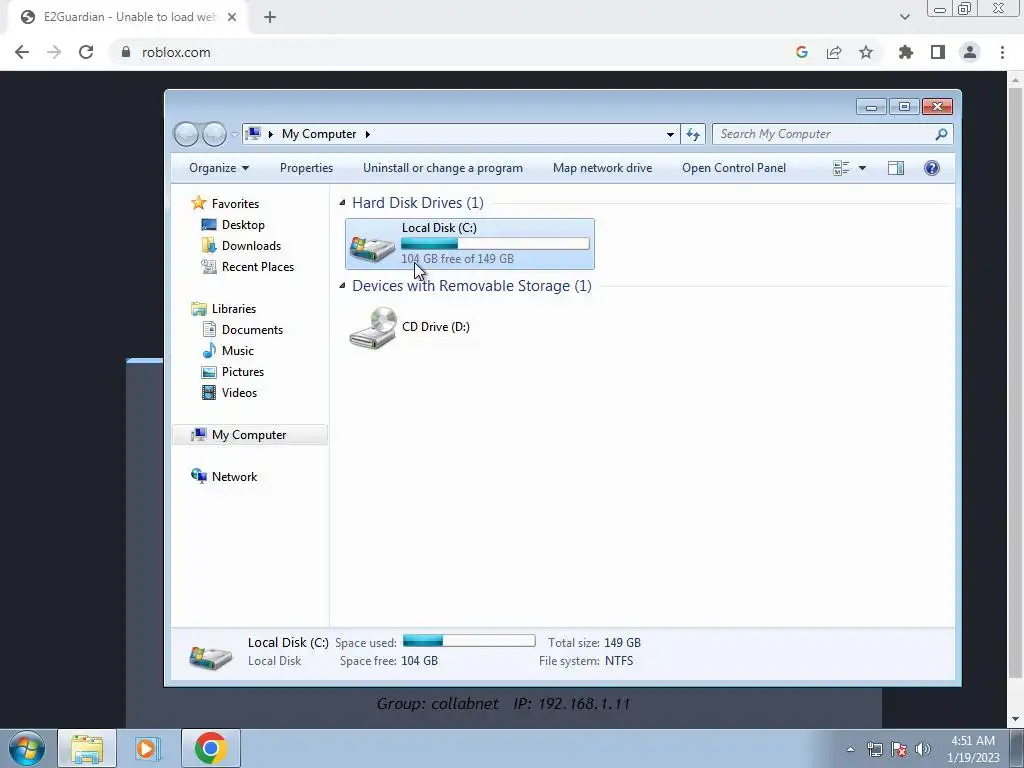
Task: Click Map network drive
Action: (602, 168)
